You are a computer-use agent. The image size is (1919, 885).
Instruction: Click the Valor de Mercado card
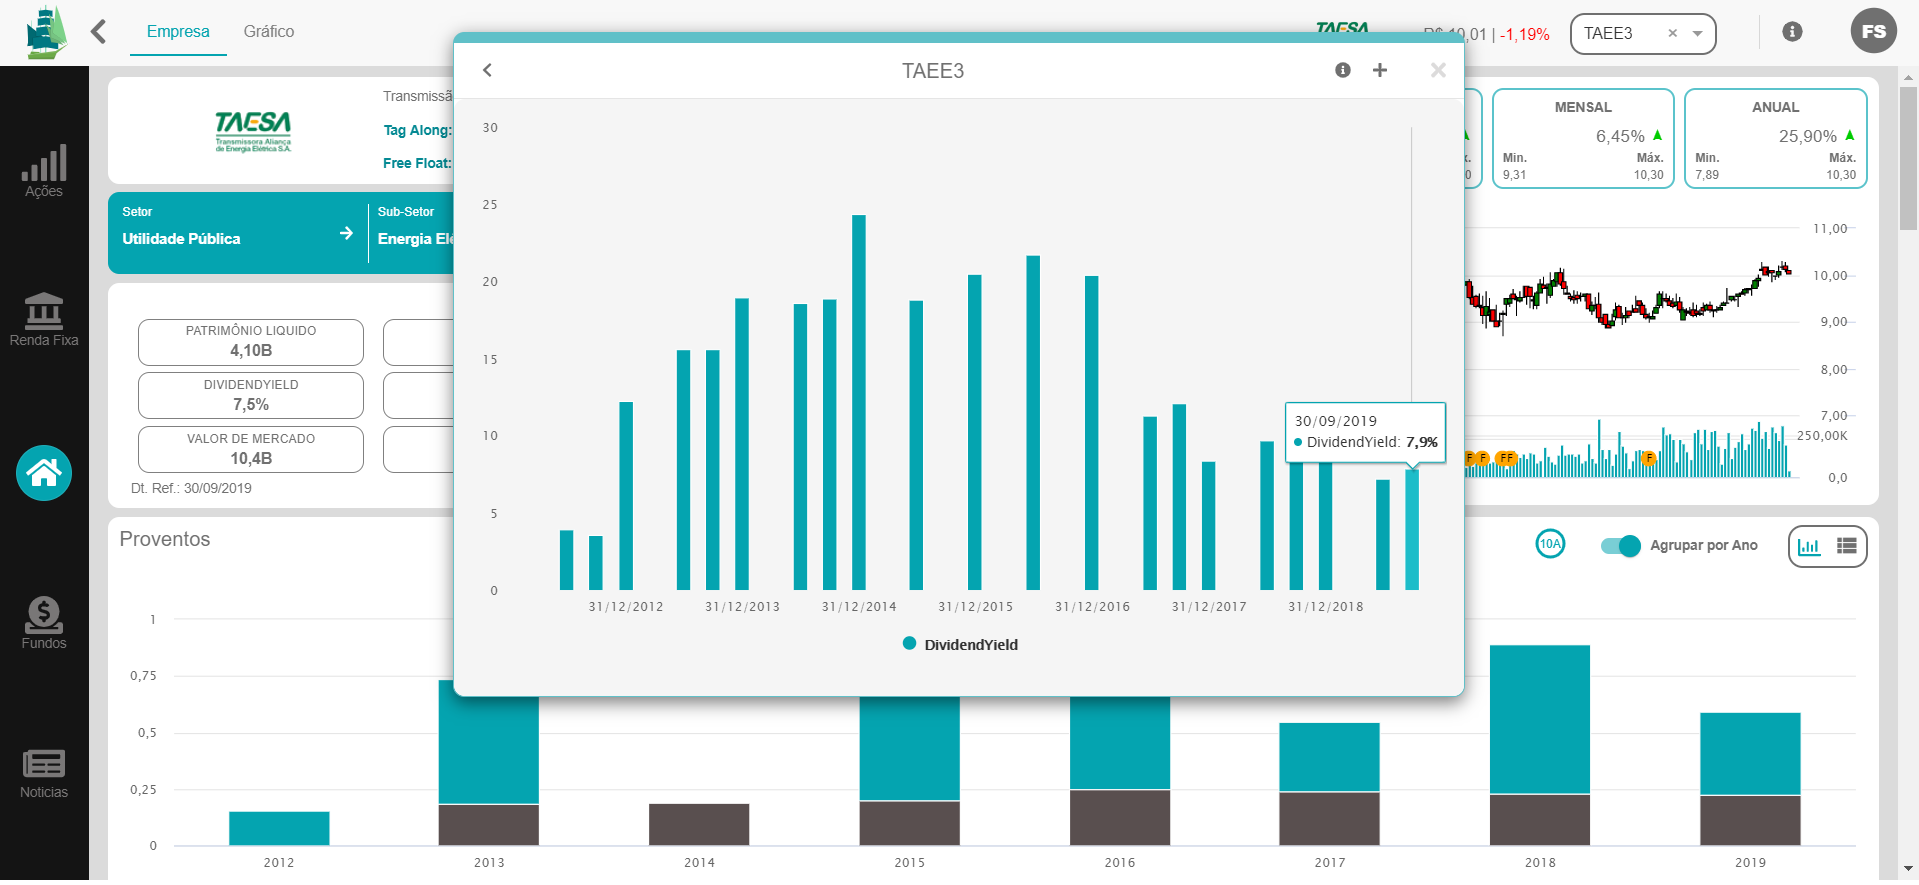click(x=251, y=450)
